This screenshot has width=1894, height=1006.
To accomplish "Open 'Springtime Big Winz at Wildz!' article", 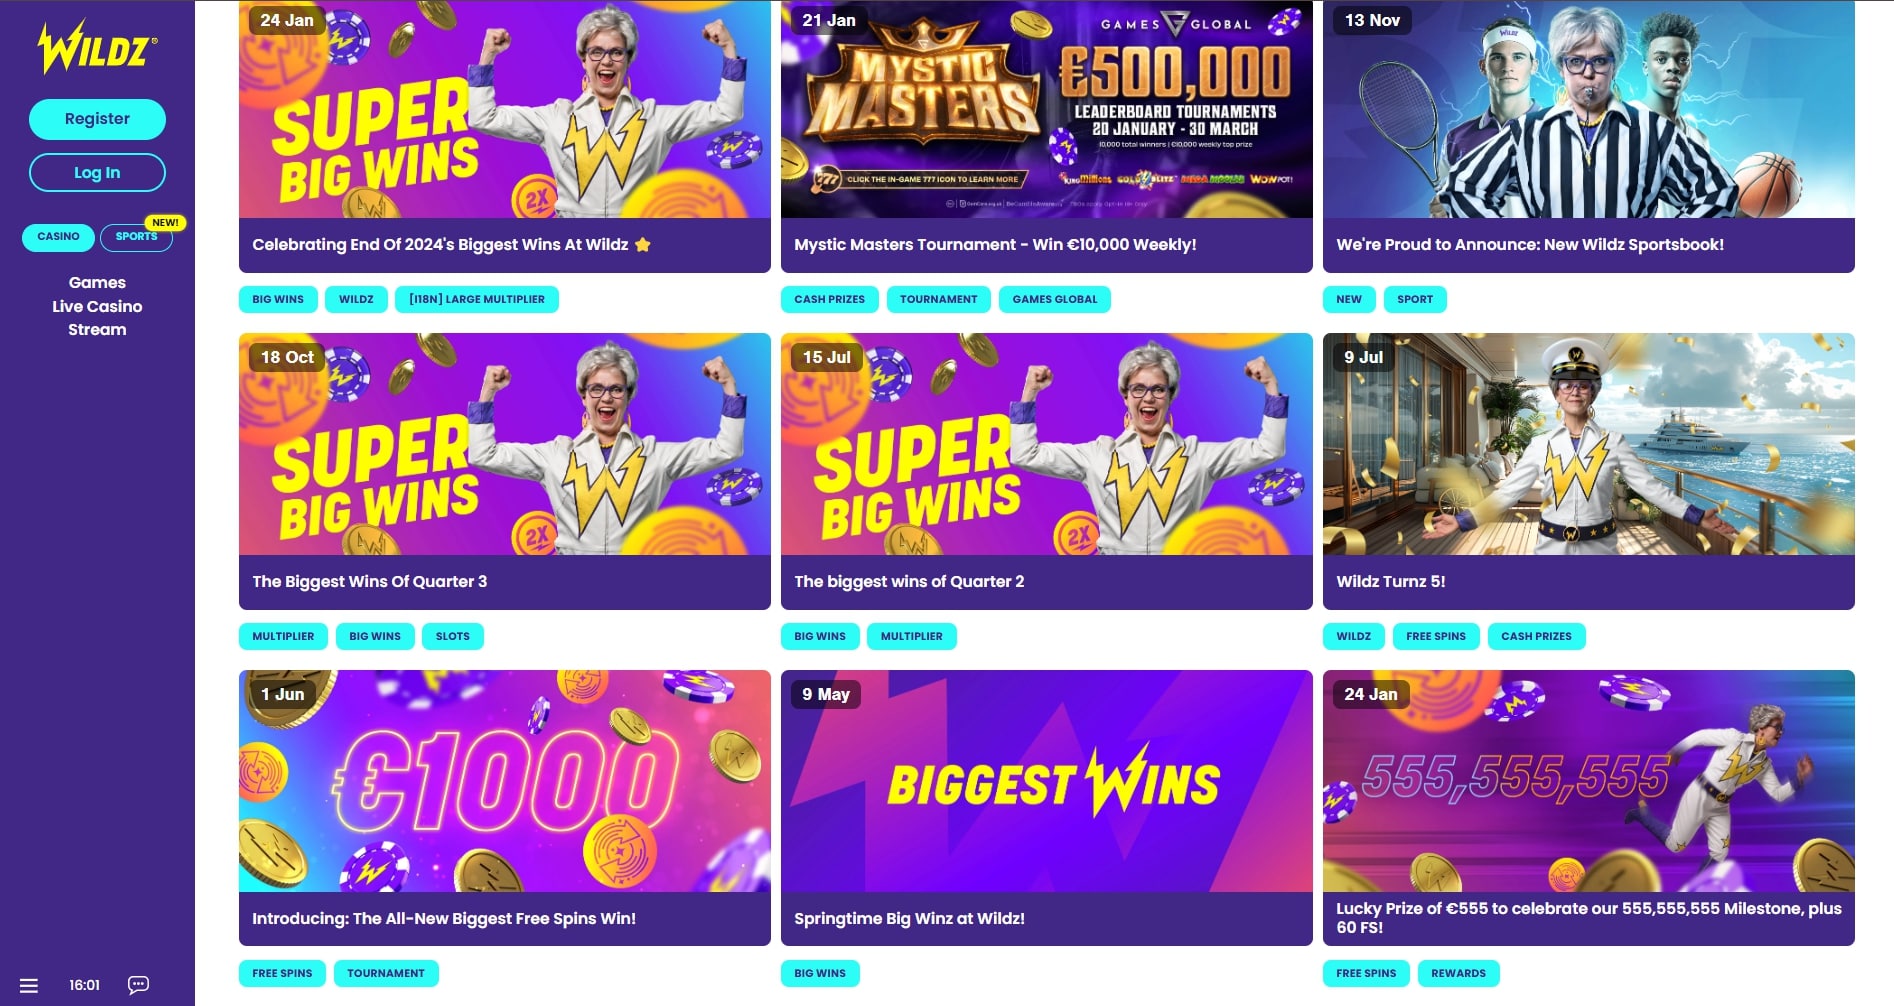I will [909, 919].
